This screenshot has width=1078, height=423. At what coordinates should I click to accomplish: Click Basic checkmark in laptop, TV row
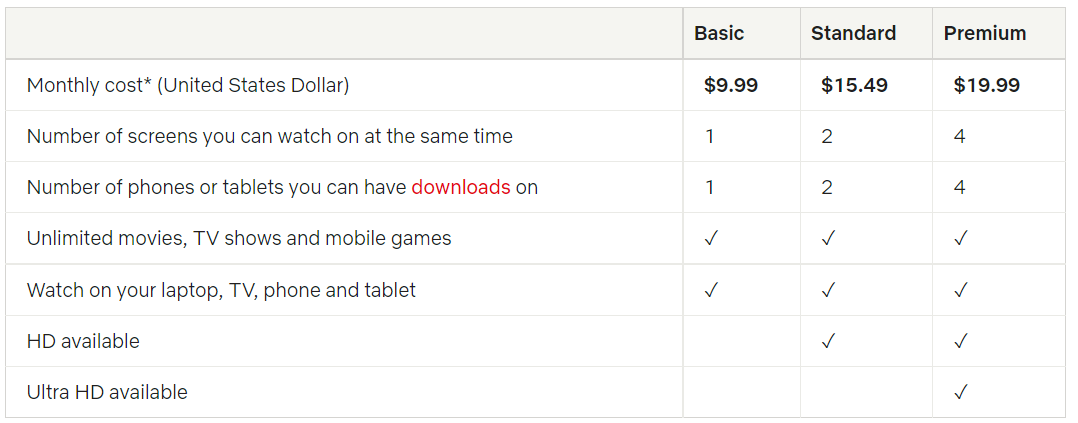click(x=710, y=290)
